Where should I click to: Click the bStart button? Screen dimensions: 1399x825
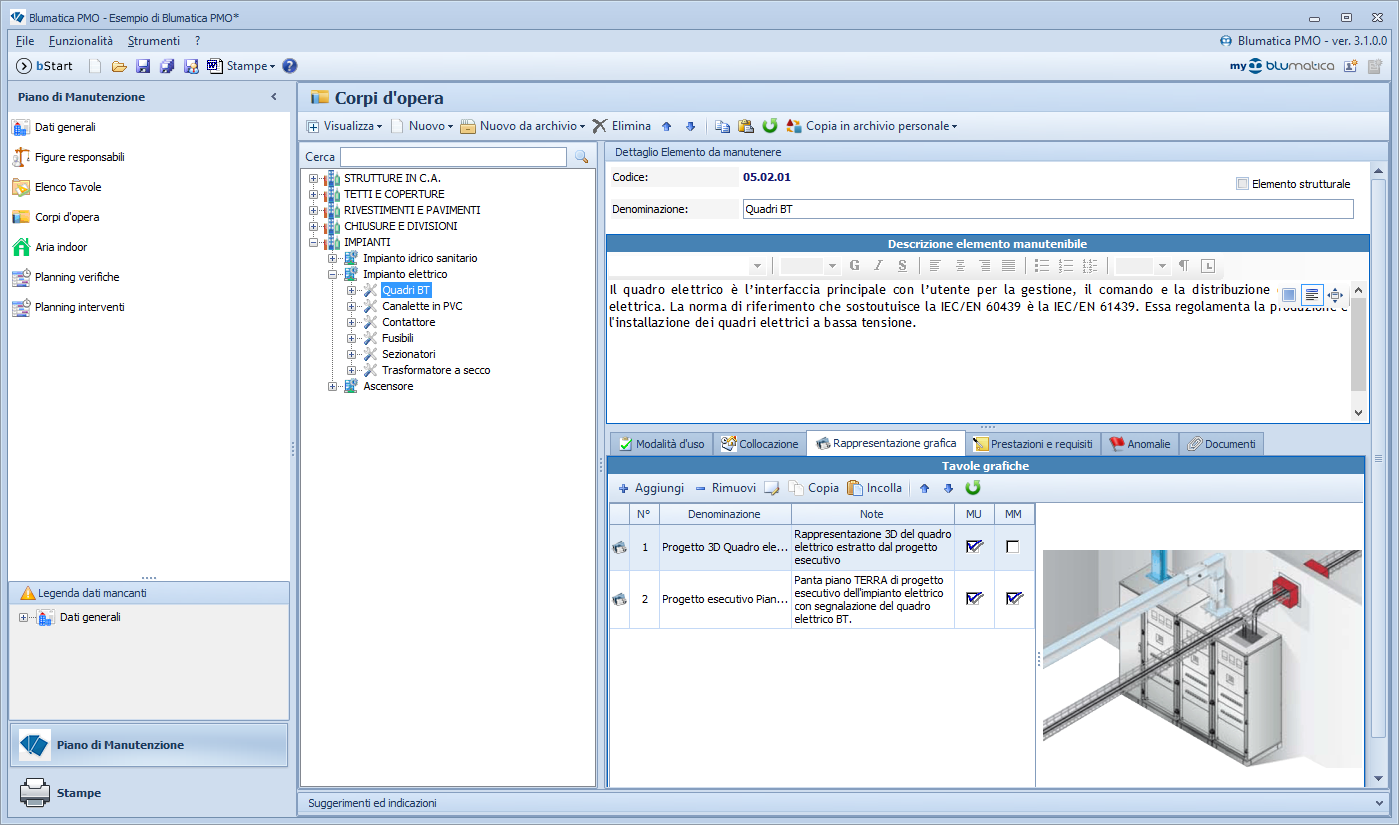coord(45,66)
